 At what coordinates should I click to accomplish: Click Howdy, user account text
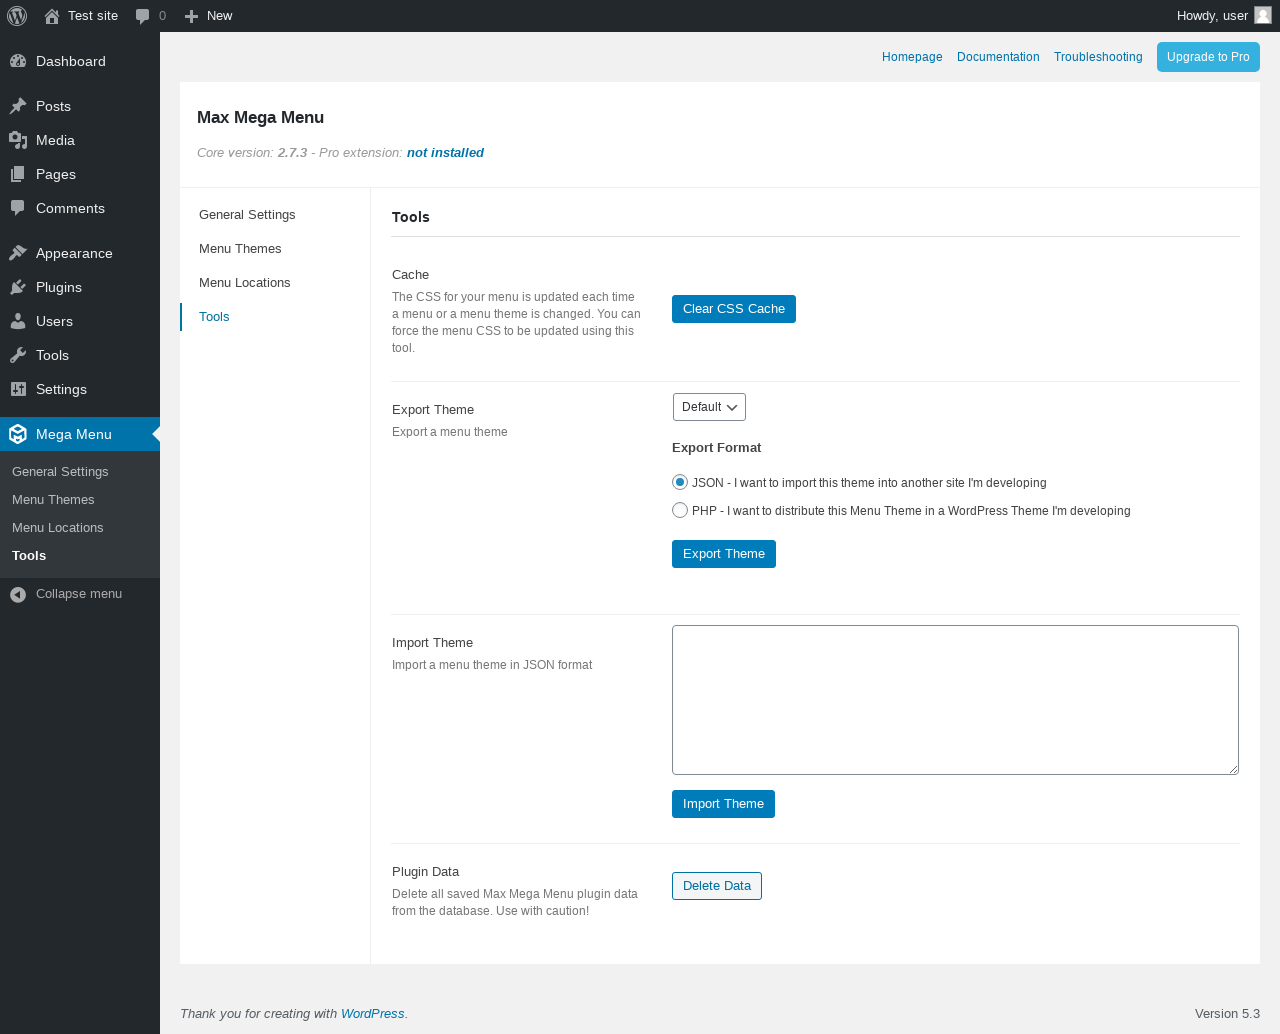point(1212,16)
